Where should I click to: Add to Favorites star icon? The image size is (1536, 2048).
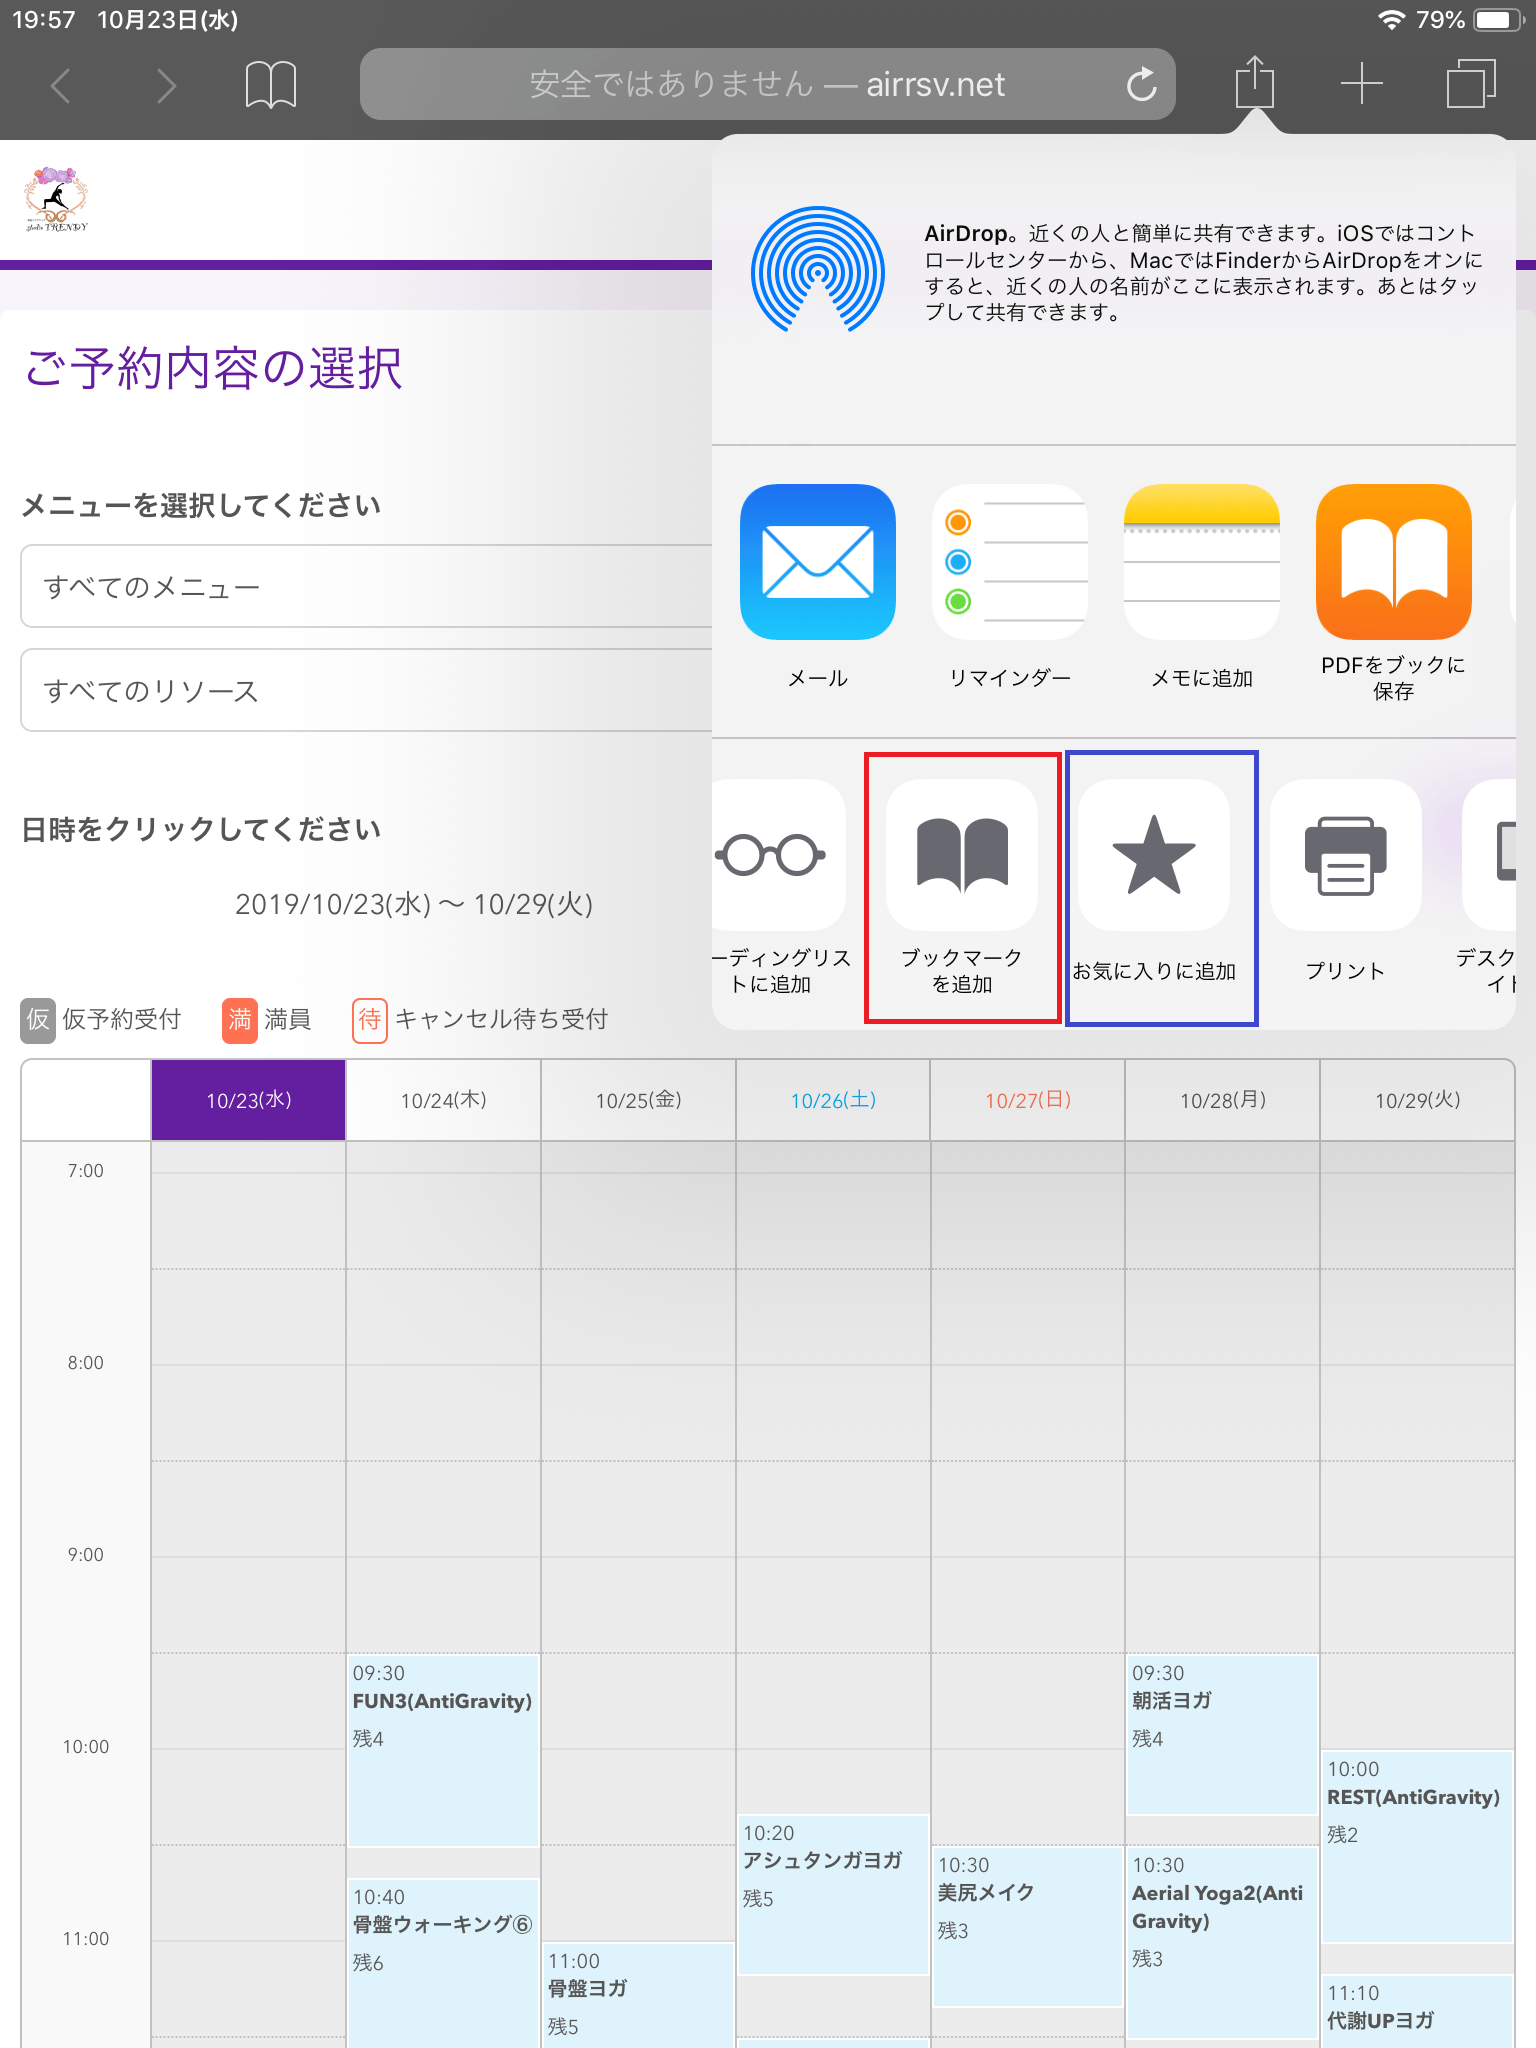point(1154,855)
